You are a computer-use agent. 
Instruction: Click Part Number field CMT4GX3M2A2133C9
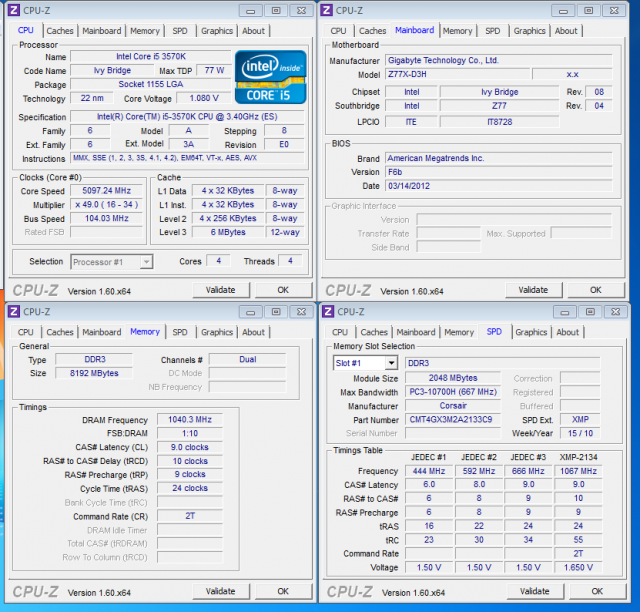click(x=452, y=419)
